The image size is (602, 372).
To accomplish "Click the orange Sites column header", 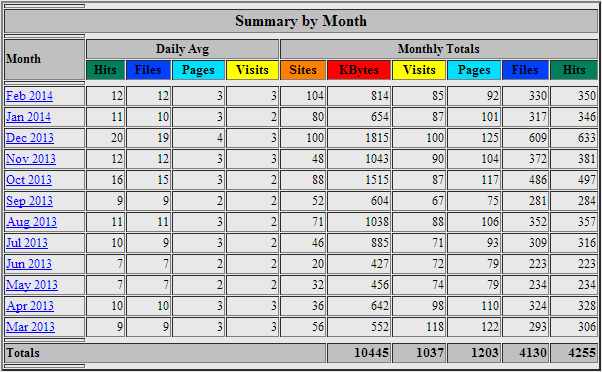I will point(303,70).
